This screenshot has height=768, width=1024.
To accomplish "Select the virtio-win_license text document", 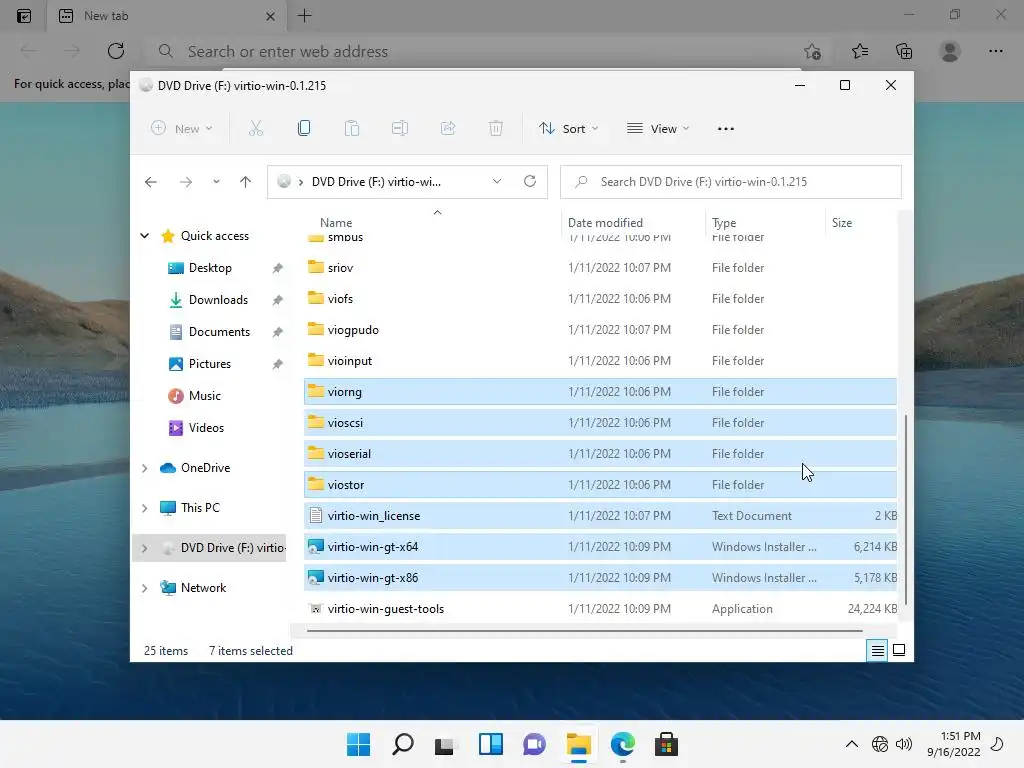I will 600,516.
